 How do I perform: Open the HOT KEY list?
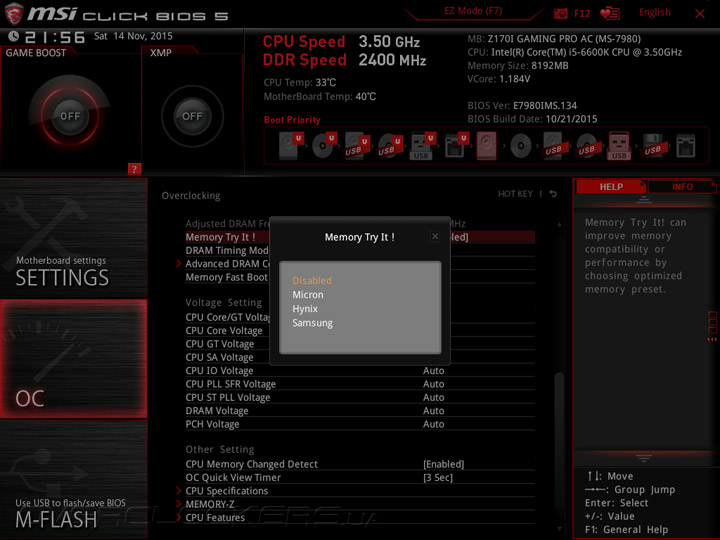tap(515, 194)
